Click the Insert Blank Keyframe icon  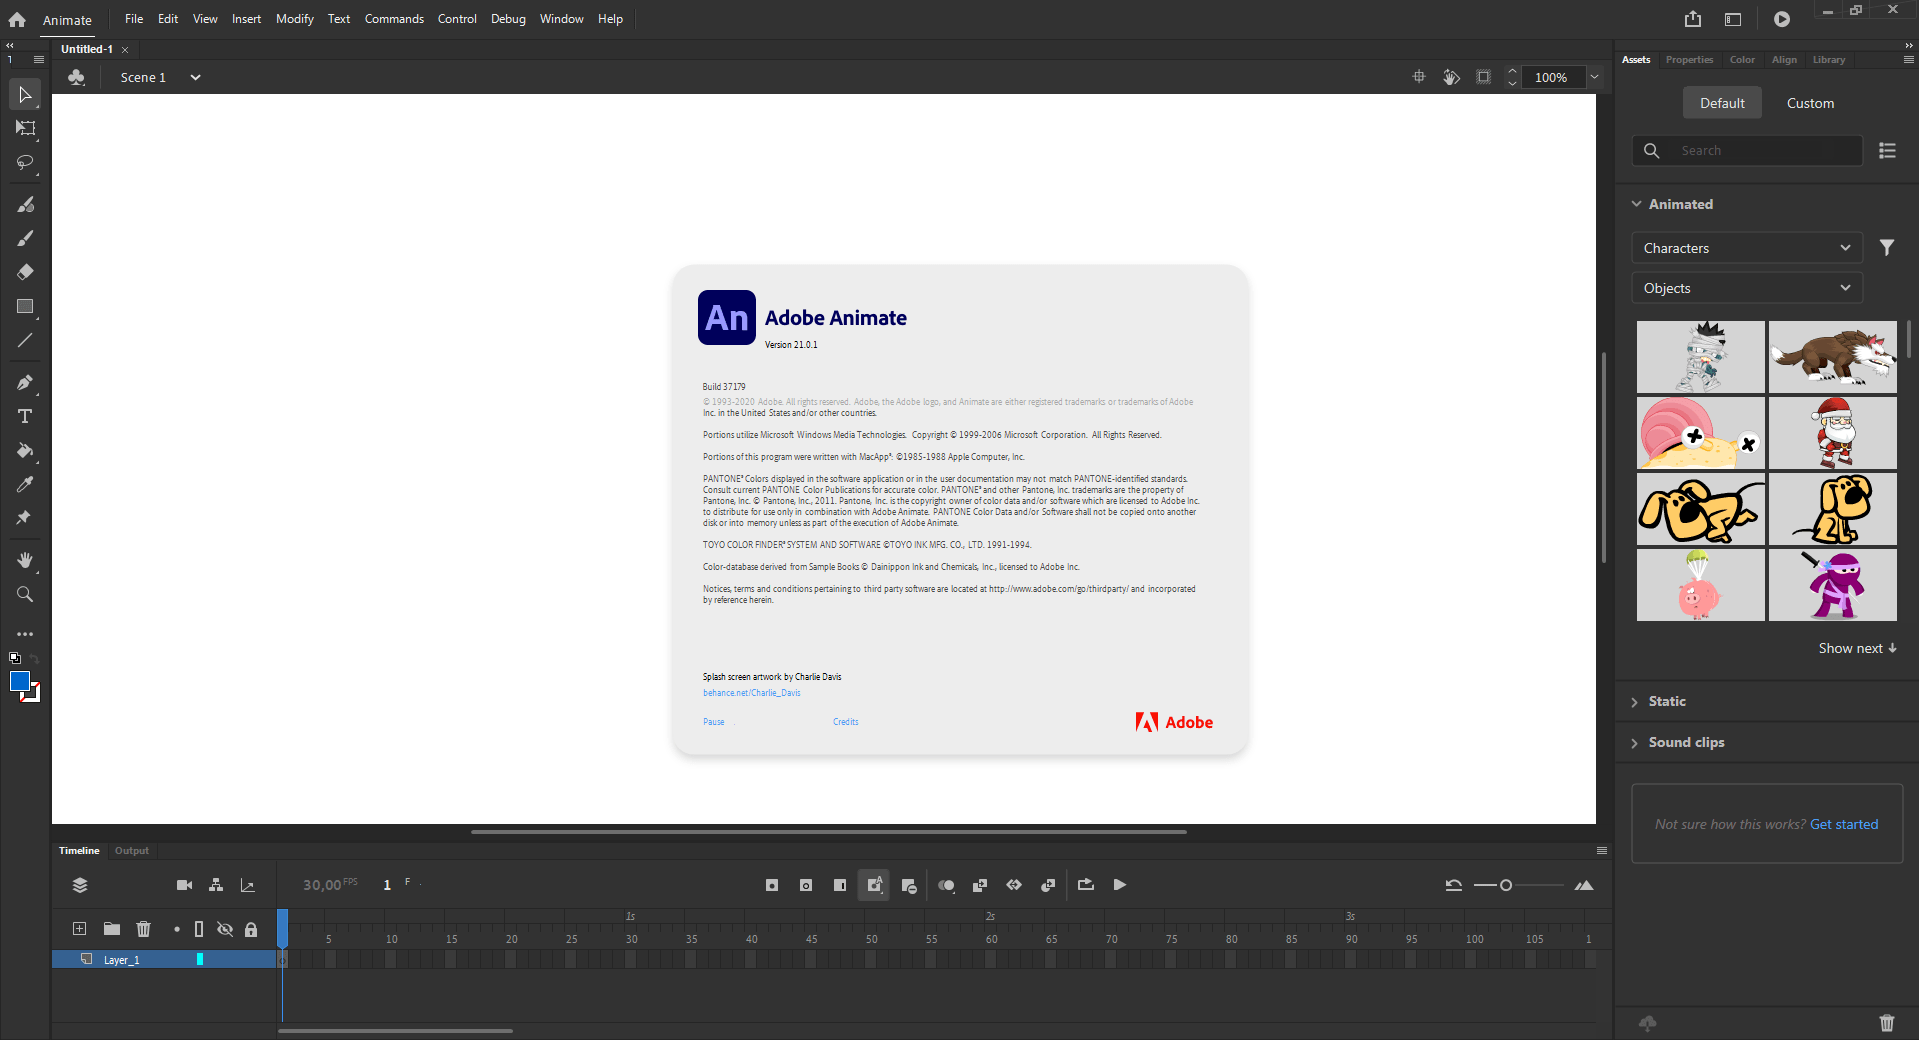pos(806,885)
